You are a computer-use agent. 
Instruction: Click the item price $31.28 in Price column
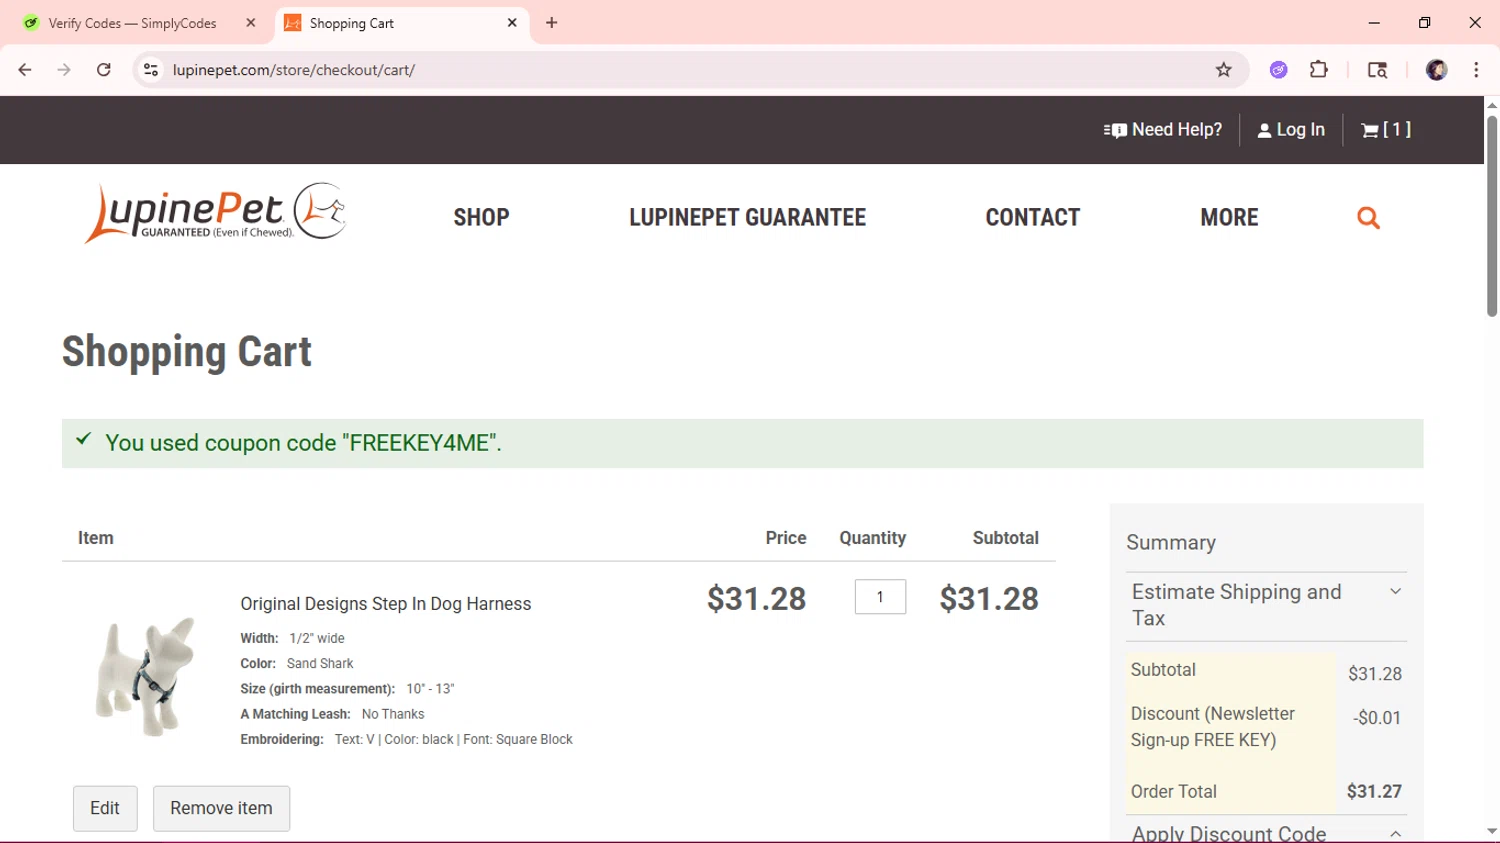(x=756, y=599)
